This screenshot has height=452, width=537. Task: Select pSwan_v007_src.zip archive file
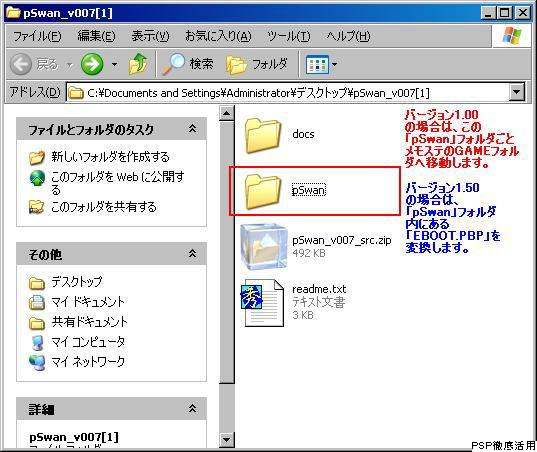[316, 247]
